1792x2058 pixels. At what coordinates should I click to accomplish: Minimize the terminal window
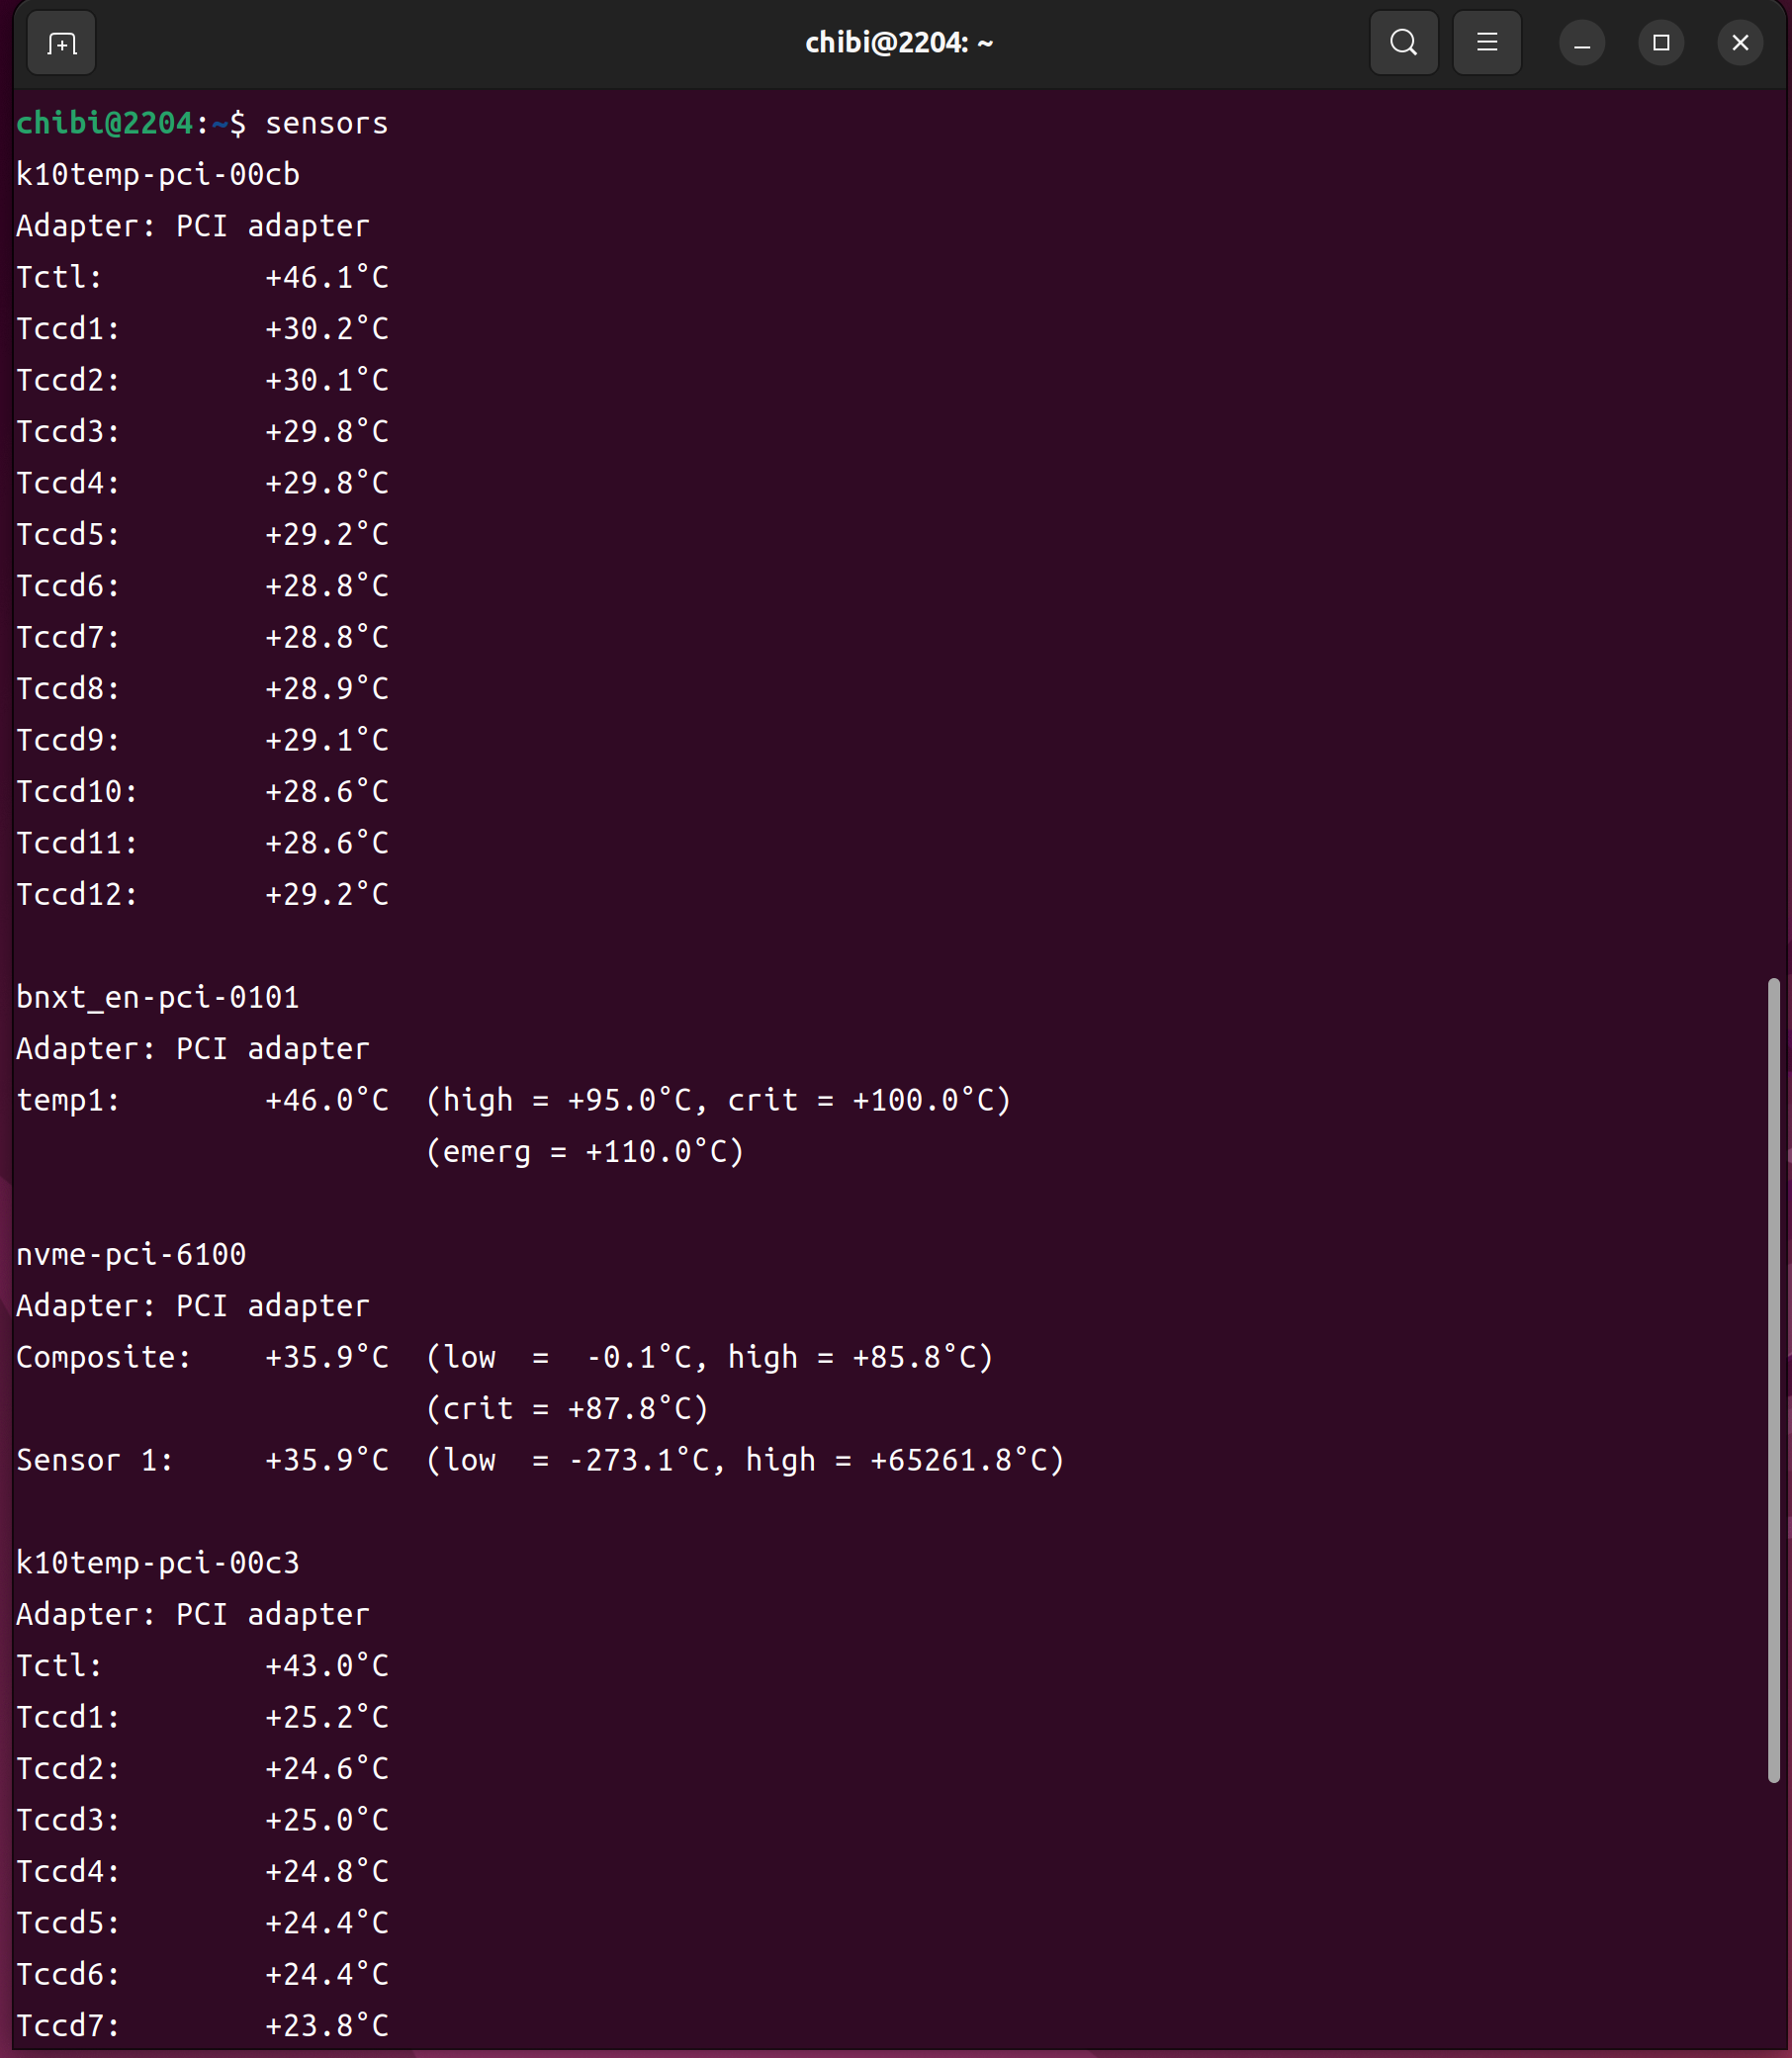(1581, 44)
